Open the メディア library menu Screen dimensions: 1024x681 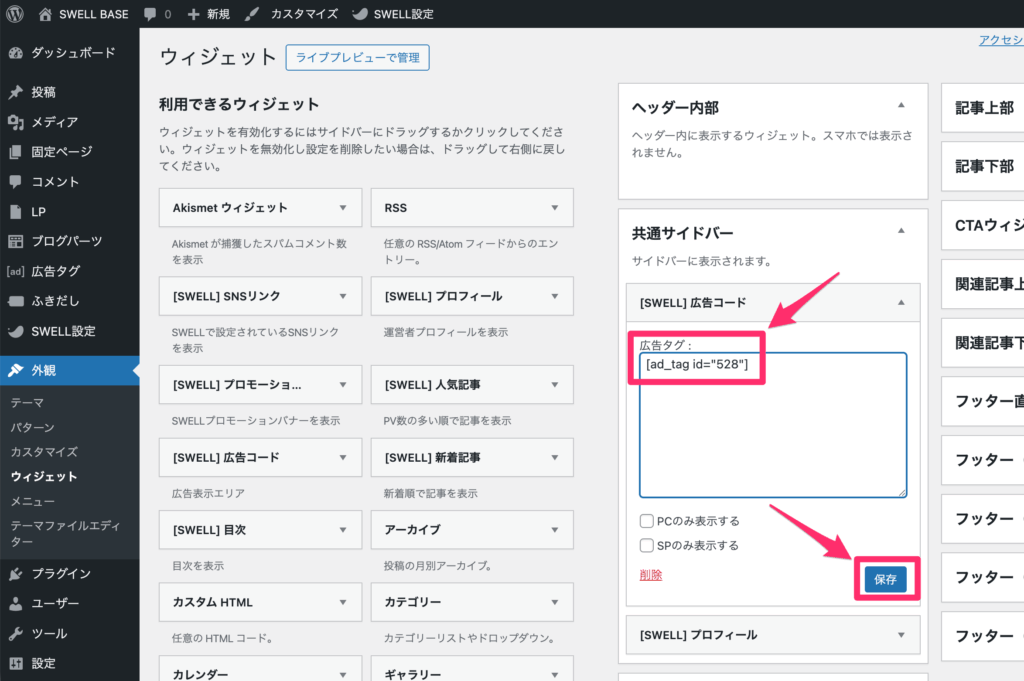point(54,122)
